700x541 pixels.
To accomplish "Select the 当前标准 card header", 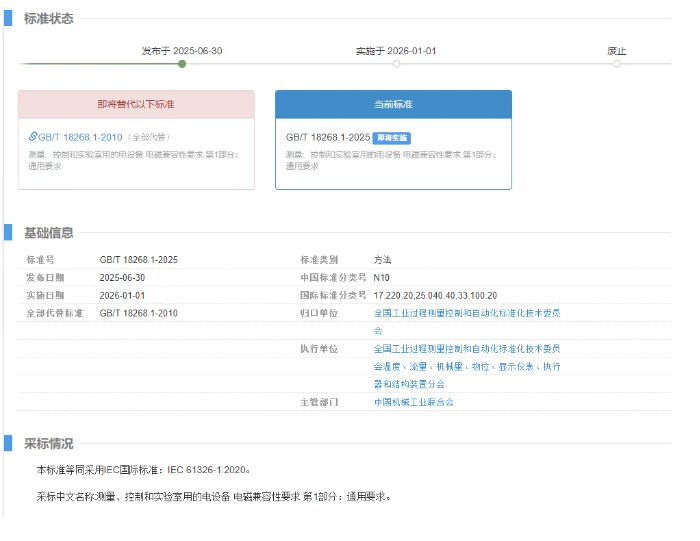I will click(x=393, y=104).
